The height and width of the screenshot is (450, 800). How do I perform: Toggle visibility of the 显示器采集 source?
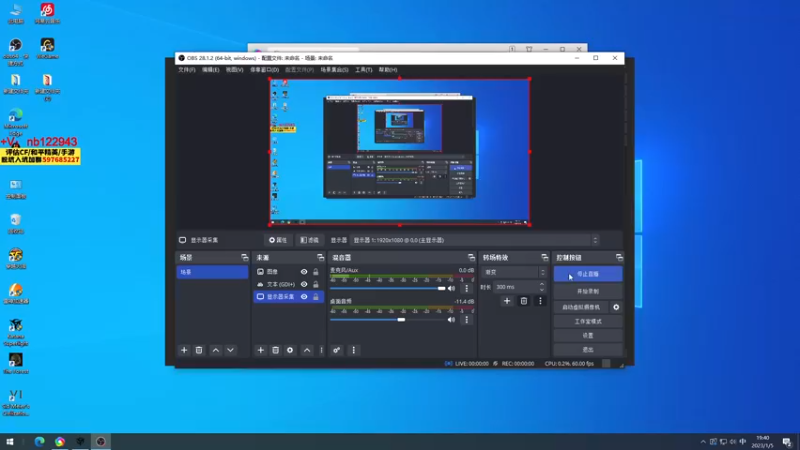point(304,296)
